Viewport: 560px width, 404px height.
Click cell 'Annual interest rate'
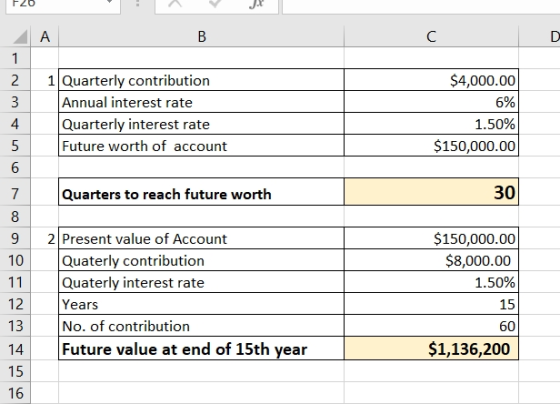201,102
